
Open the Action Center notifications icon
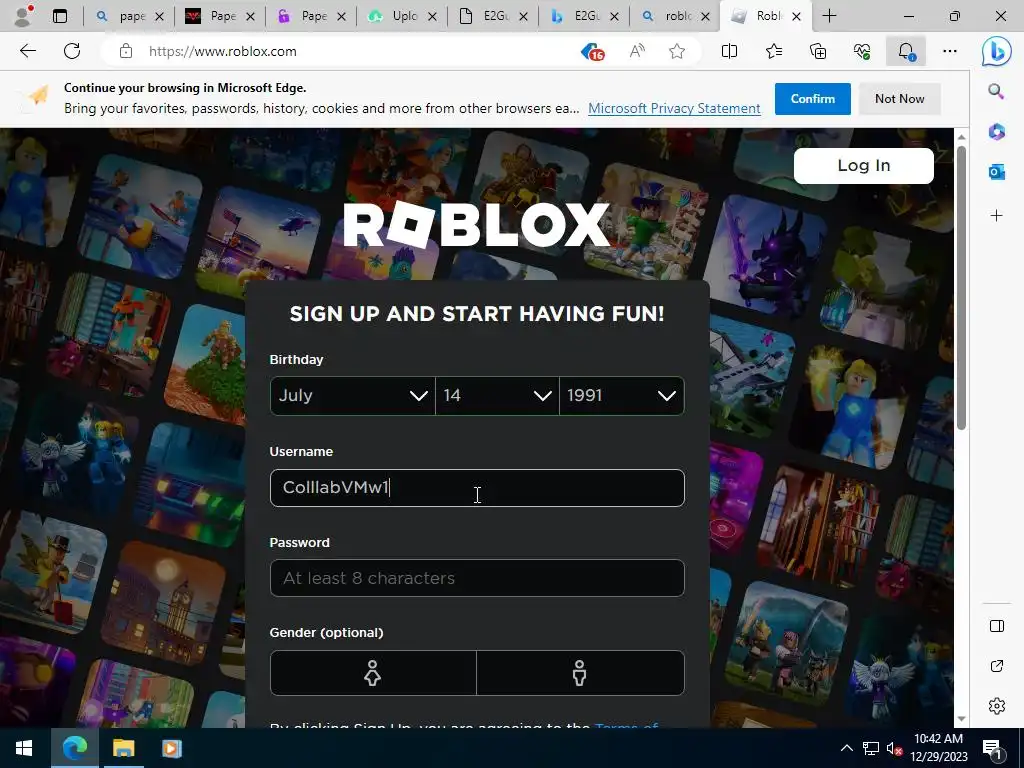point(992,749)
